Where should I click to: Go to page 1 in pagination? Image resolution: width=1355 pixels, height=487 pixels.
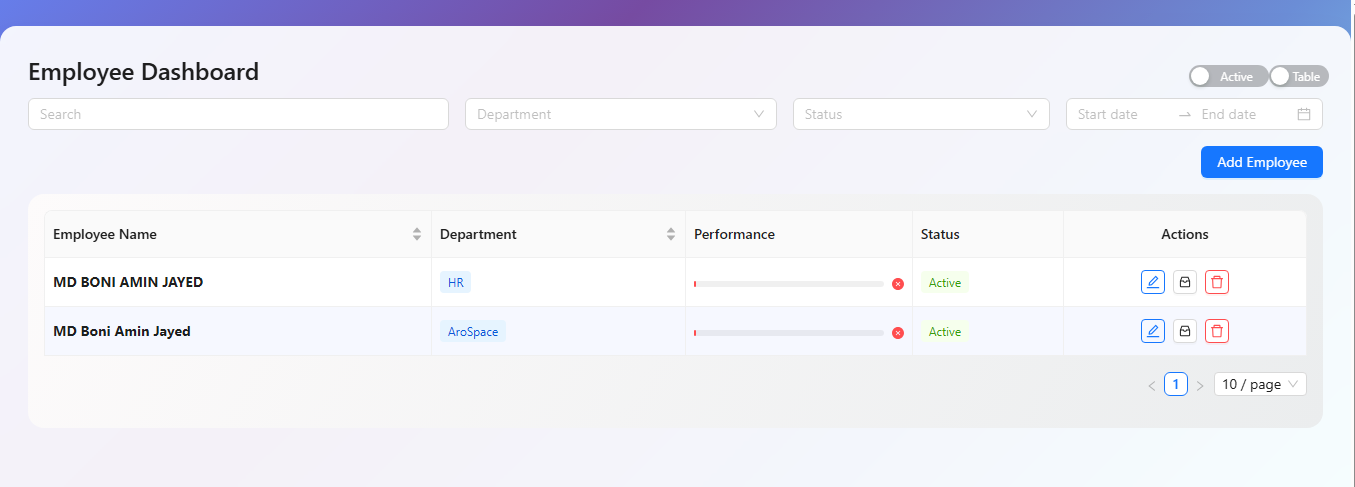click(x=1175, y=384)
